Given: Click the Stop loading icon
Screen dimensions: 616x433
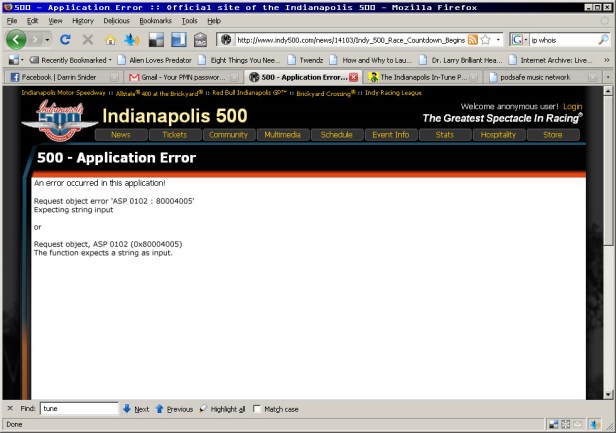Looking at the screenshot, I should point(88,40).
